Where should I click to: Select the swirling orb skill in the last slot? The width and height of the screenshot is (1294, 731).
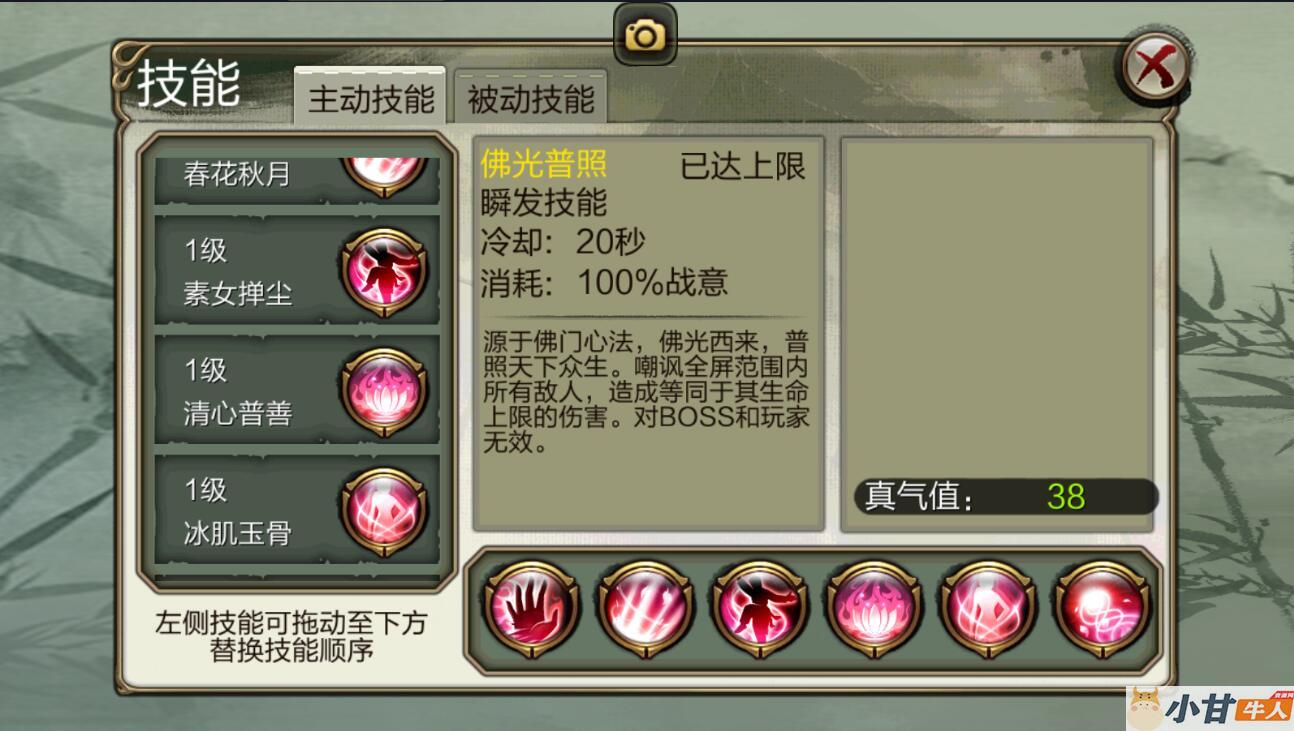[1102, 609]
